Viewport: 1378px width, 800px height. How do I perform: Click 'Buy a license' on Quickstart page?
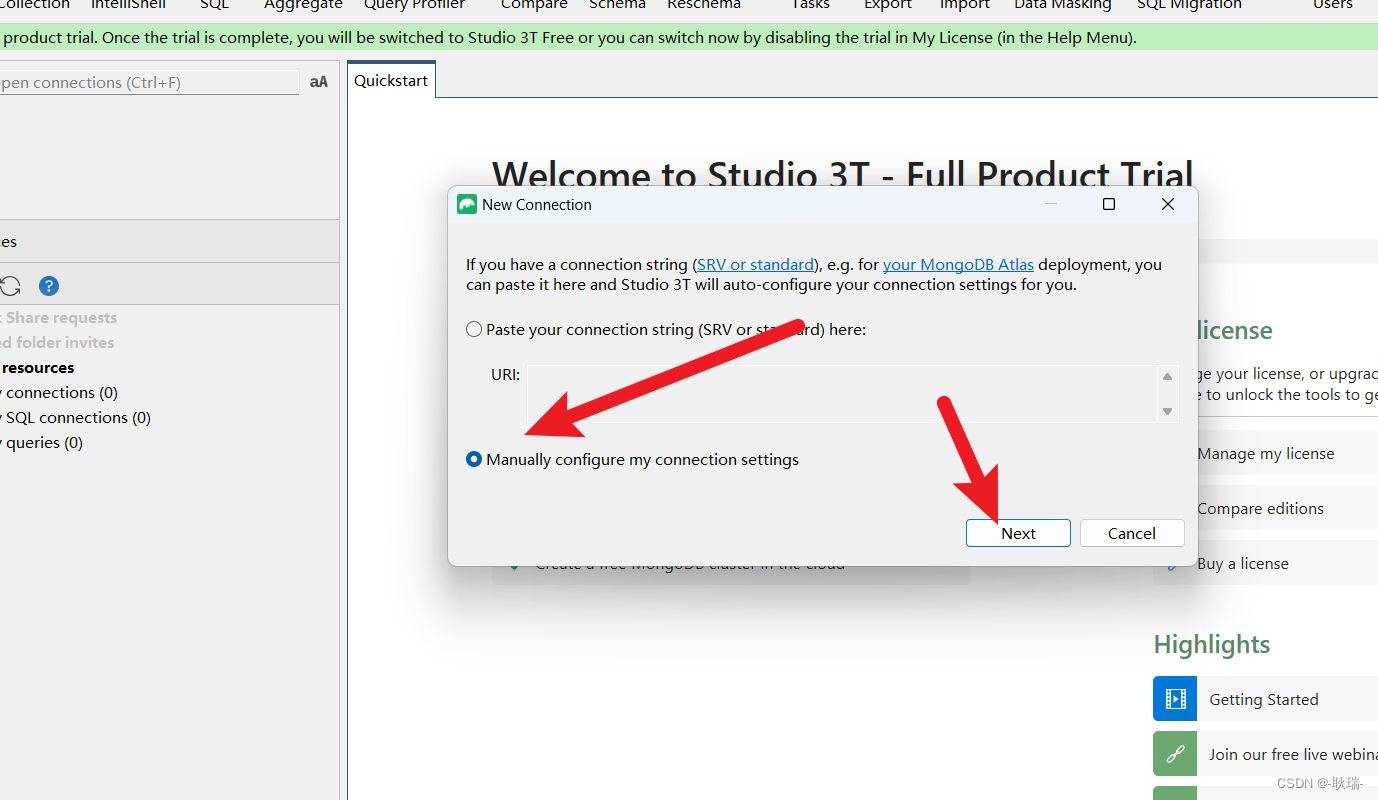click(1243, 563)
